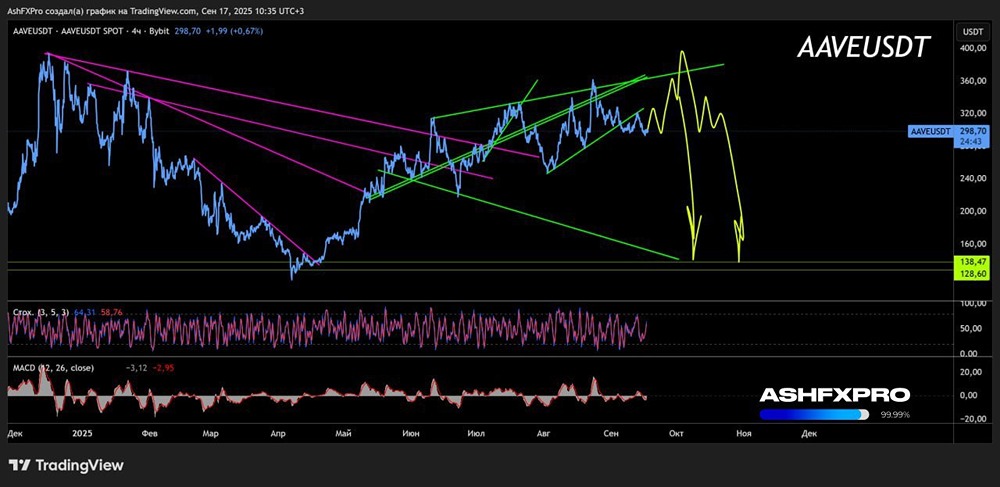Click the 240,00 price axis label
The image size is (1000, 487).
tap(974, 178)
